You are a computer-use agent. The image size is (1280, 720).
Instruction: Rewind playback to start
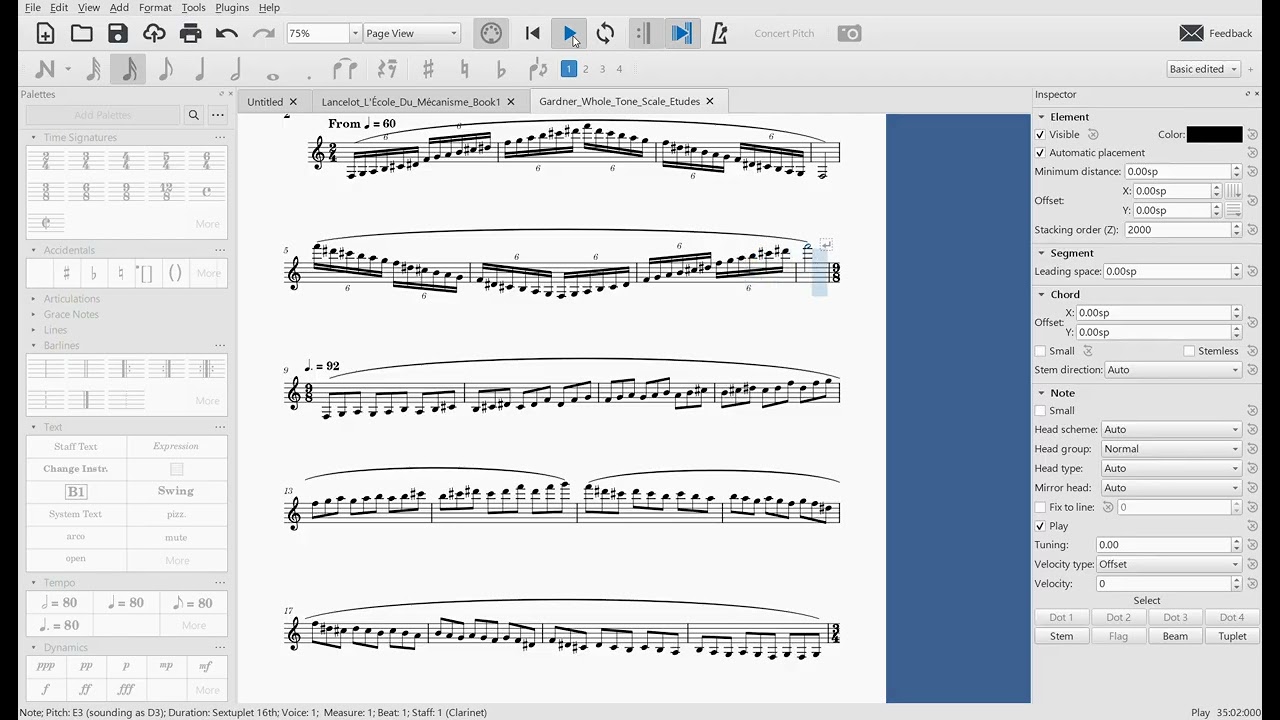click(x=533, y=33)
